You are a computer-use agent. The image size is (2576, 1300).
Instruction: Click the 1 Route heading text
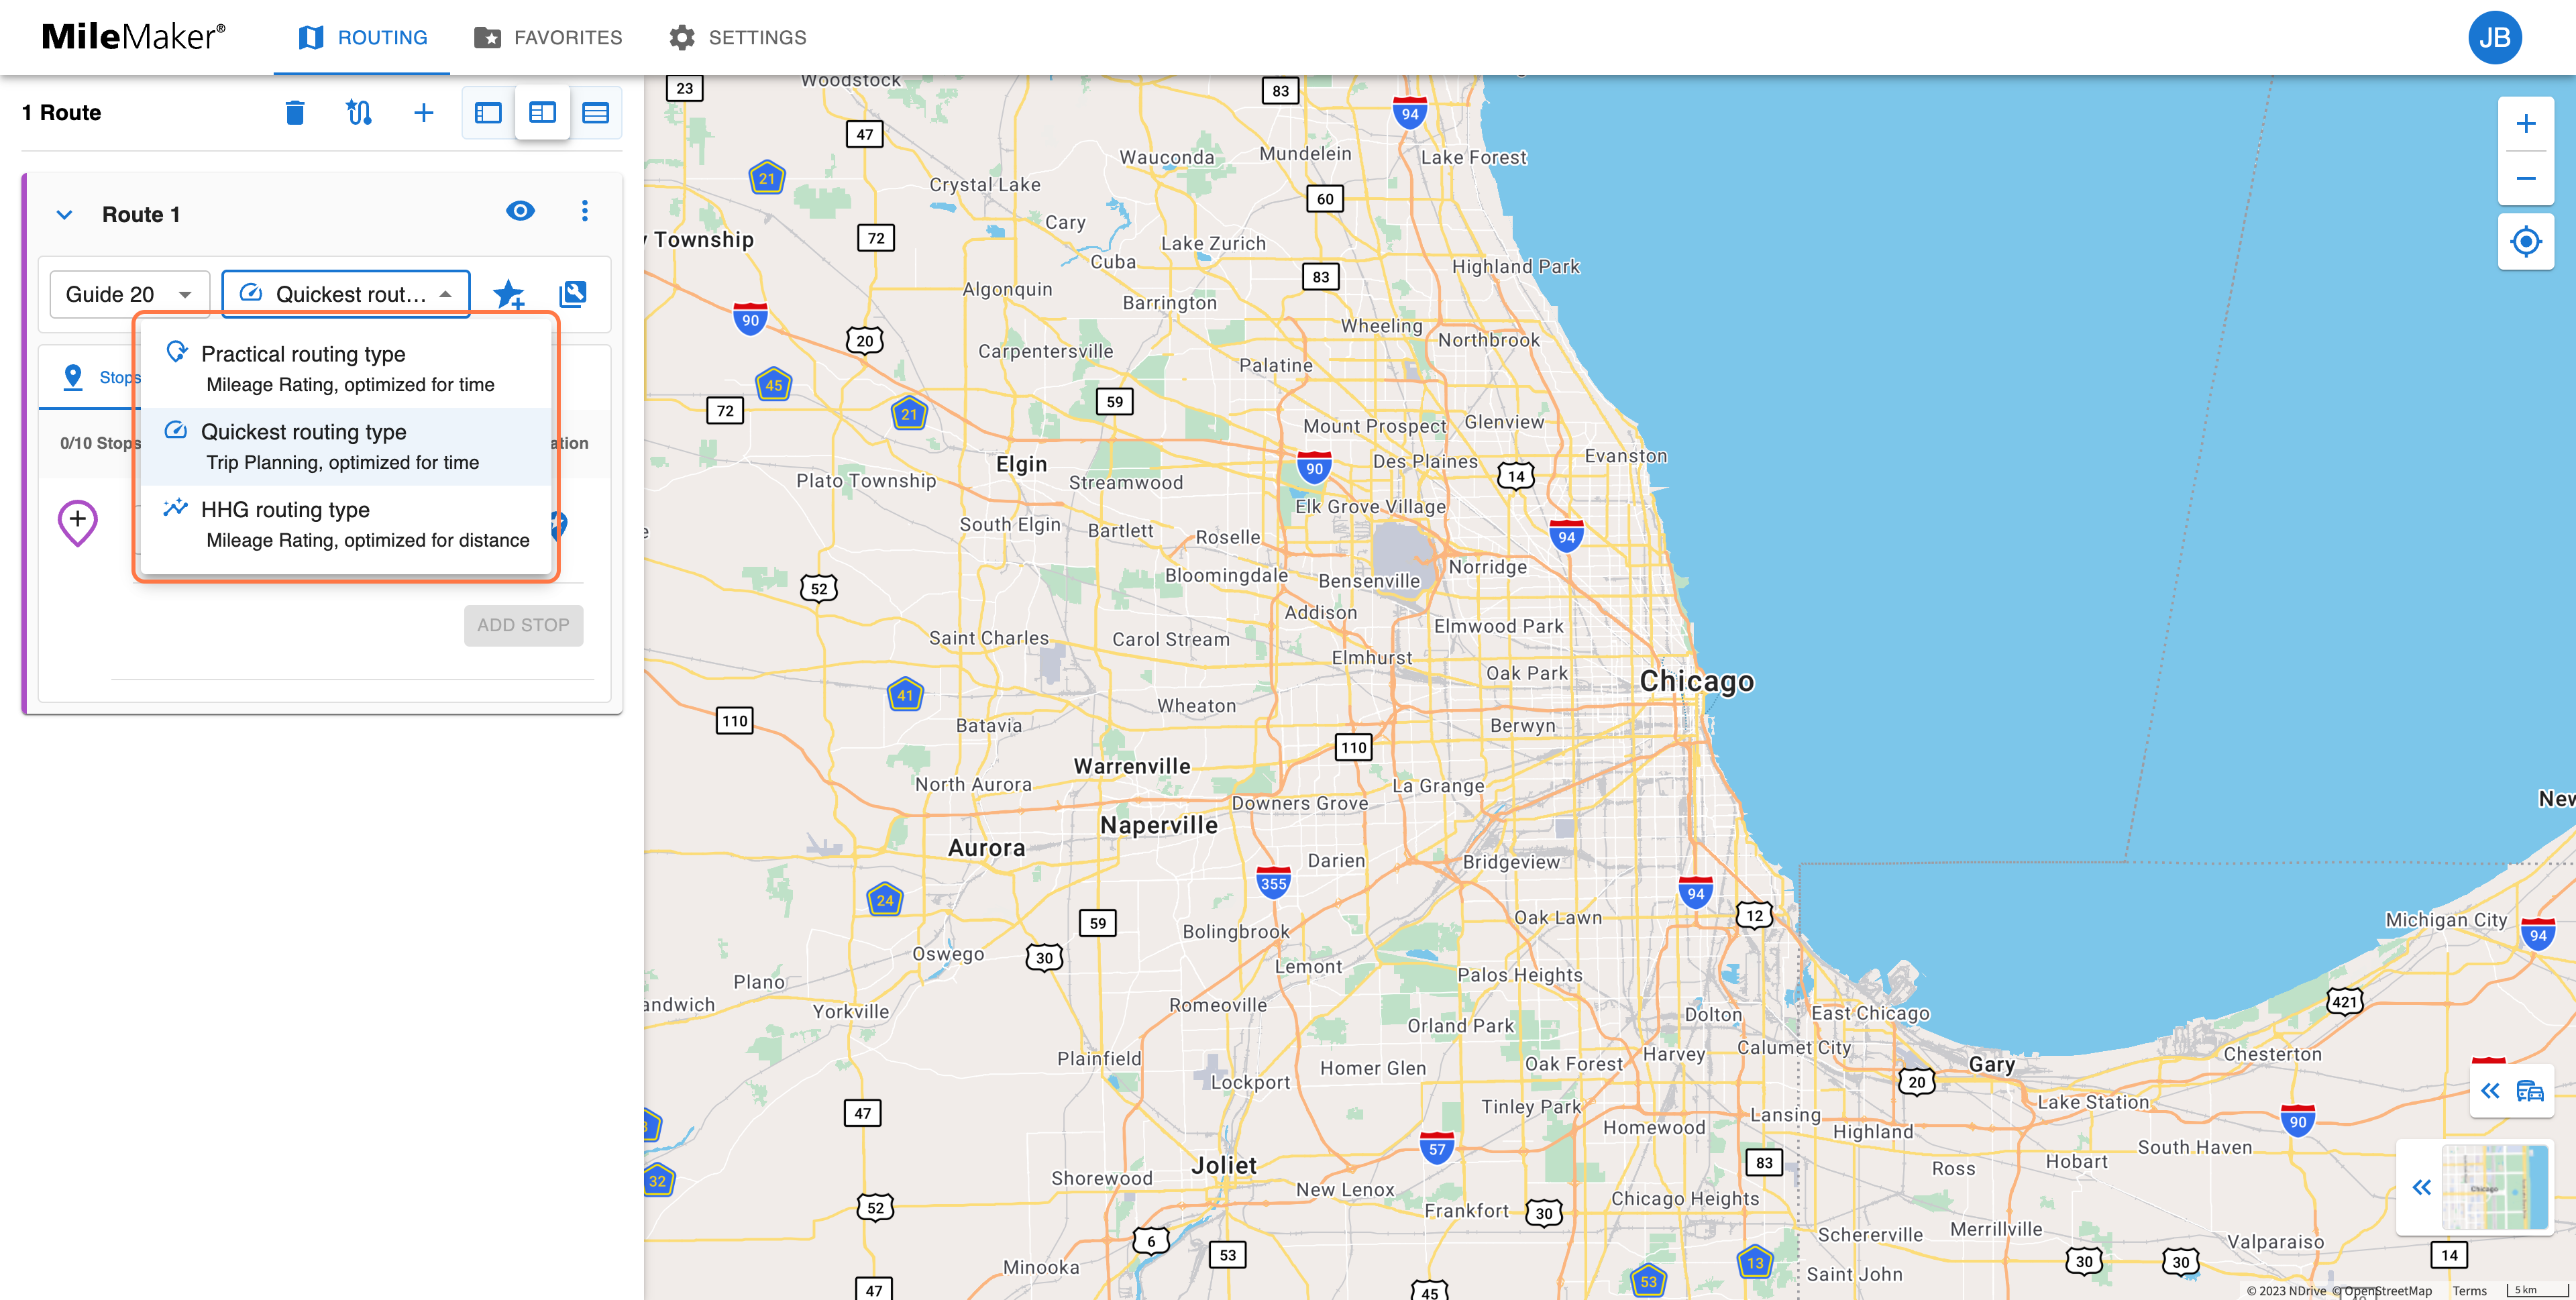[61, 113]
